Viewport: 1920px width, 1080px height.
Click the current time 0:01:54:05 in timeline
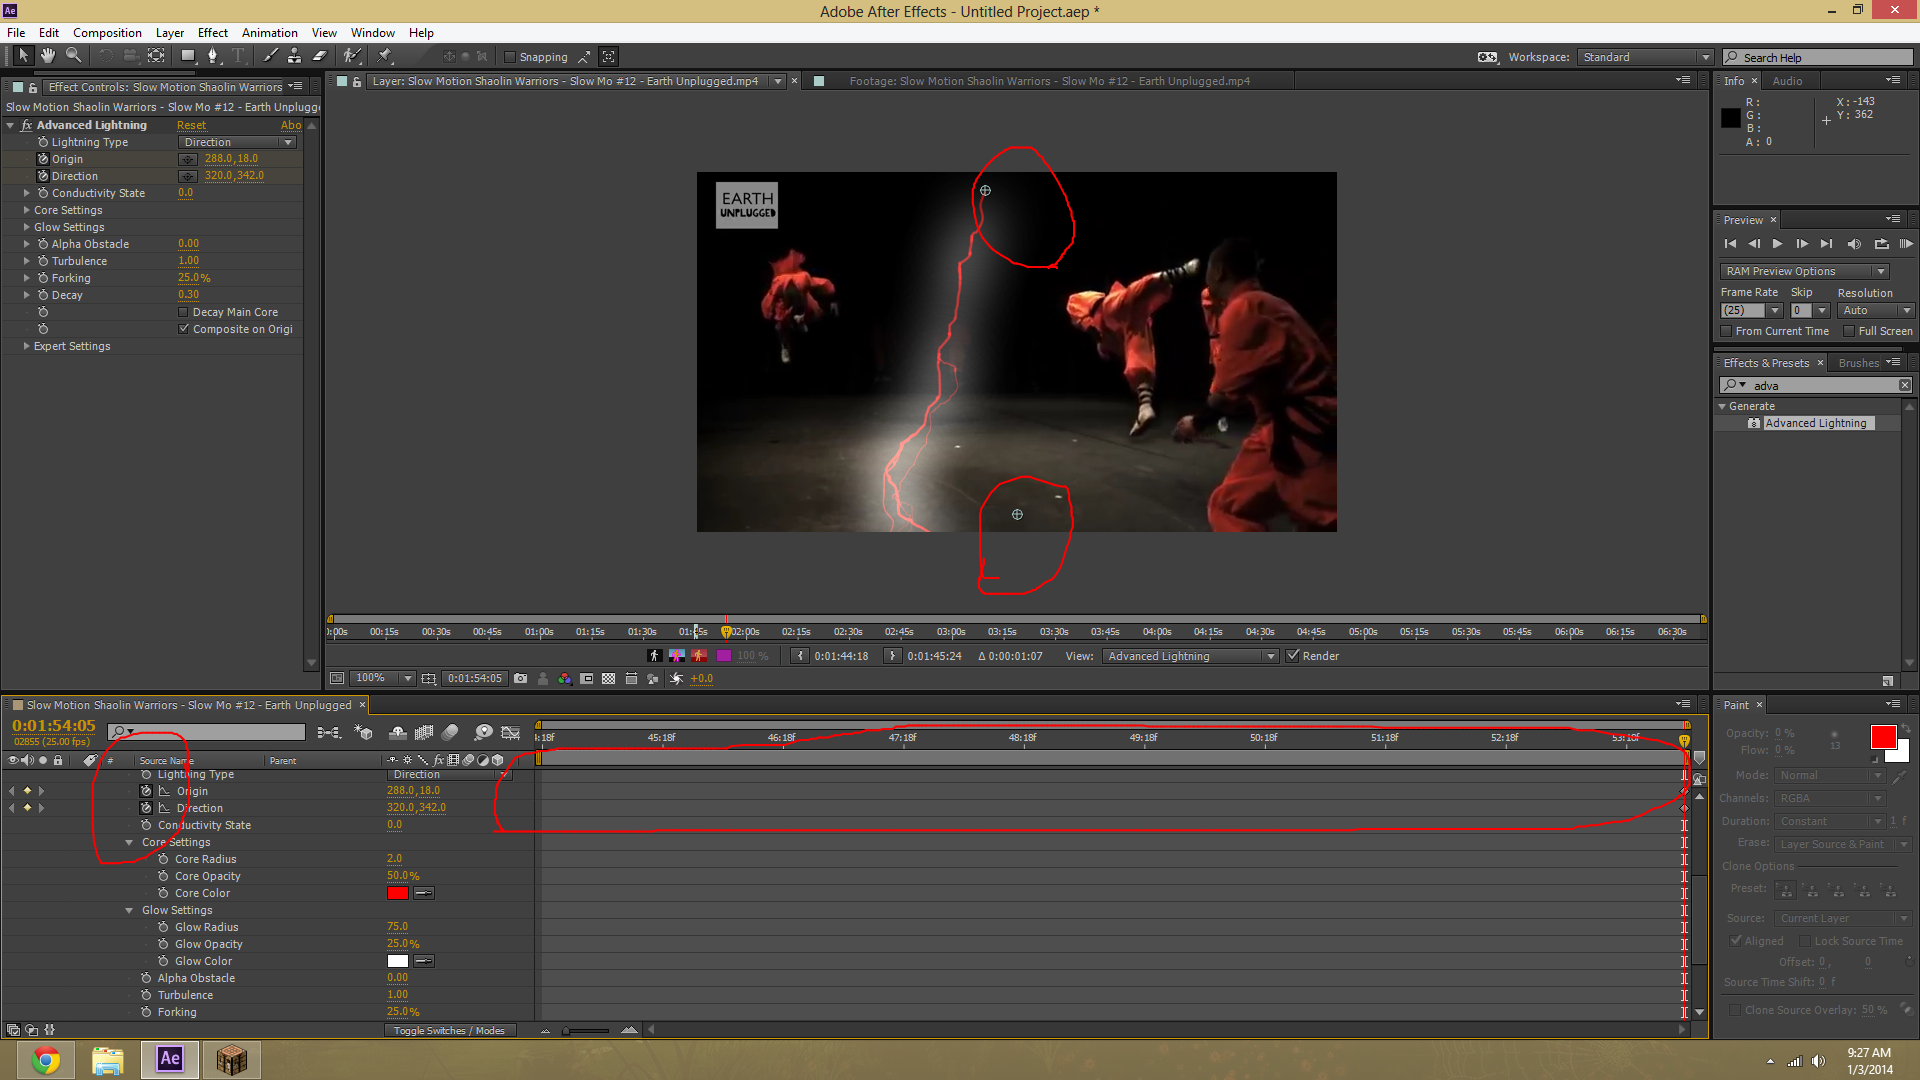coord(54,726)
